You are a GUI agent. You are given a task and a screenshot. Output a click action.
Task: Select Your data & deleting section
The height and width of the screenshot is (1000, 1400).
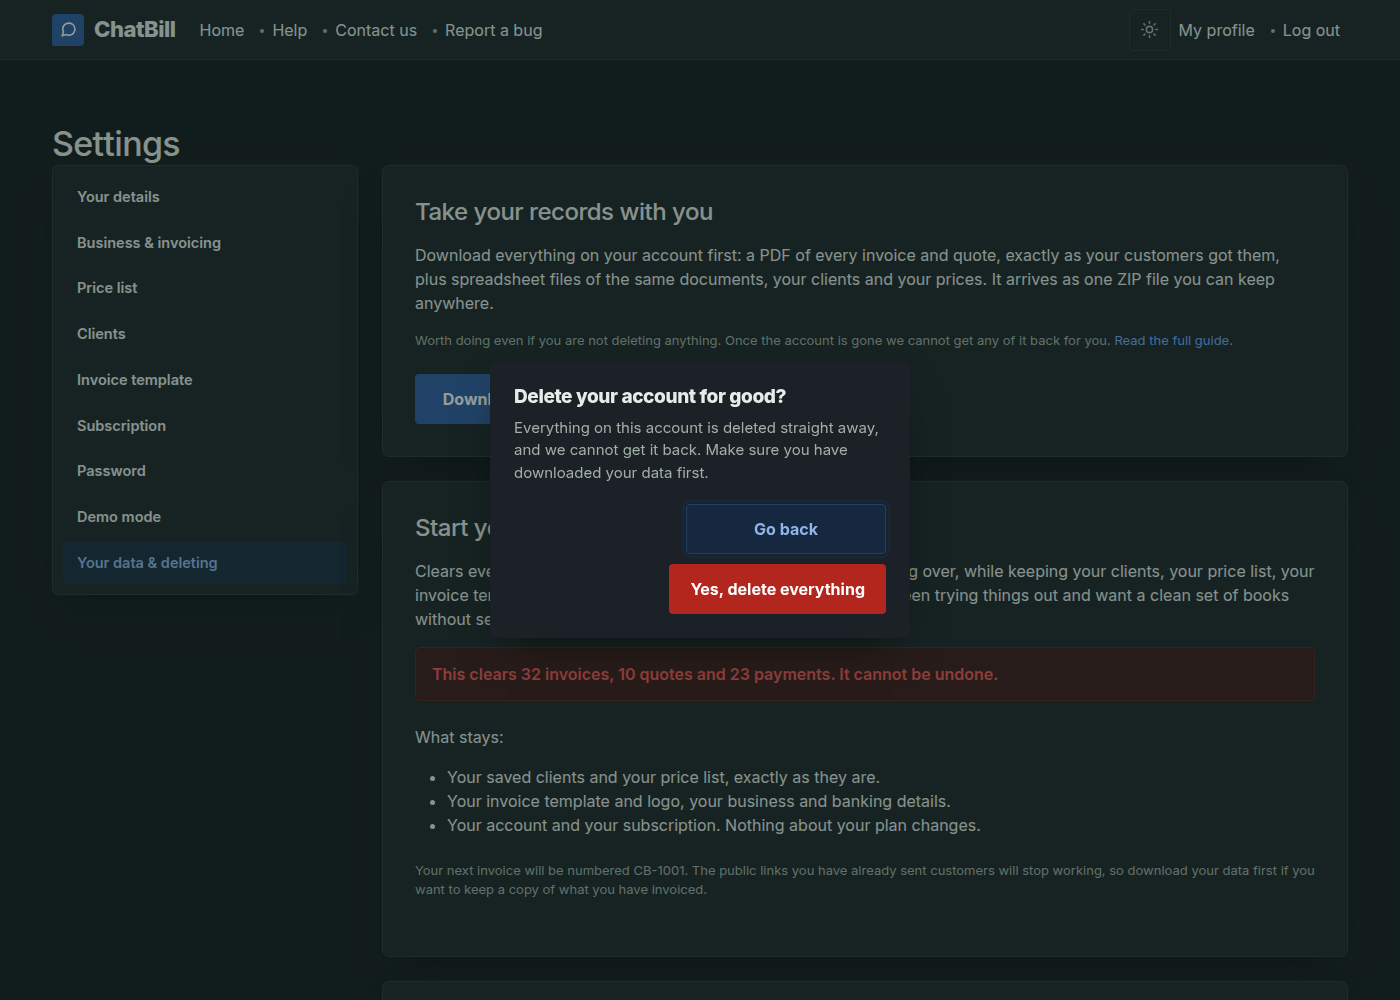[x=205, y=563]
